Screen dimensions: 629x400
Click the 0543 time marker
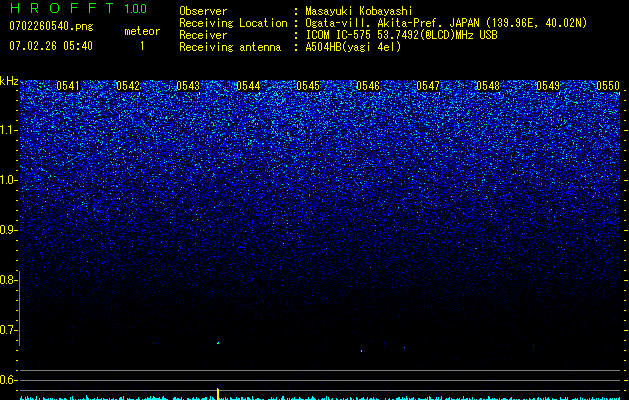188,86
